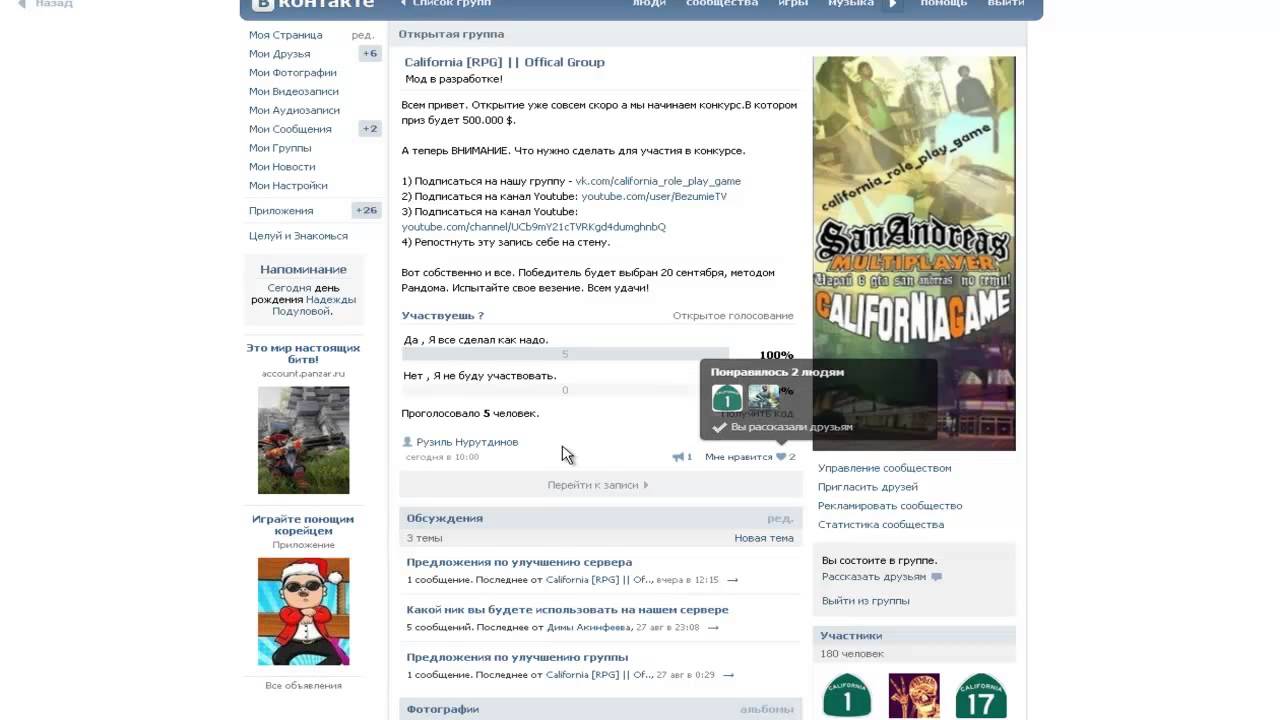Open author Рузиль Нурутдинов profile
The image size is (1280, 720).
point(467,442)
